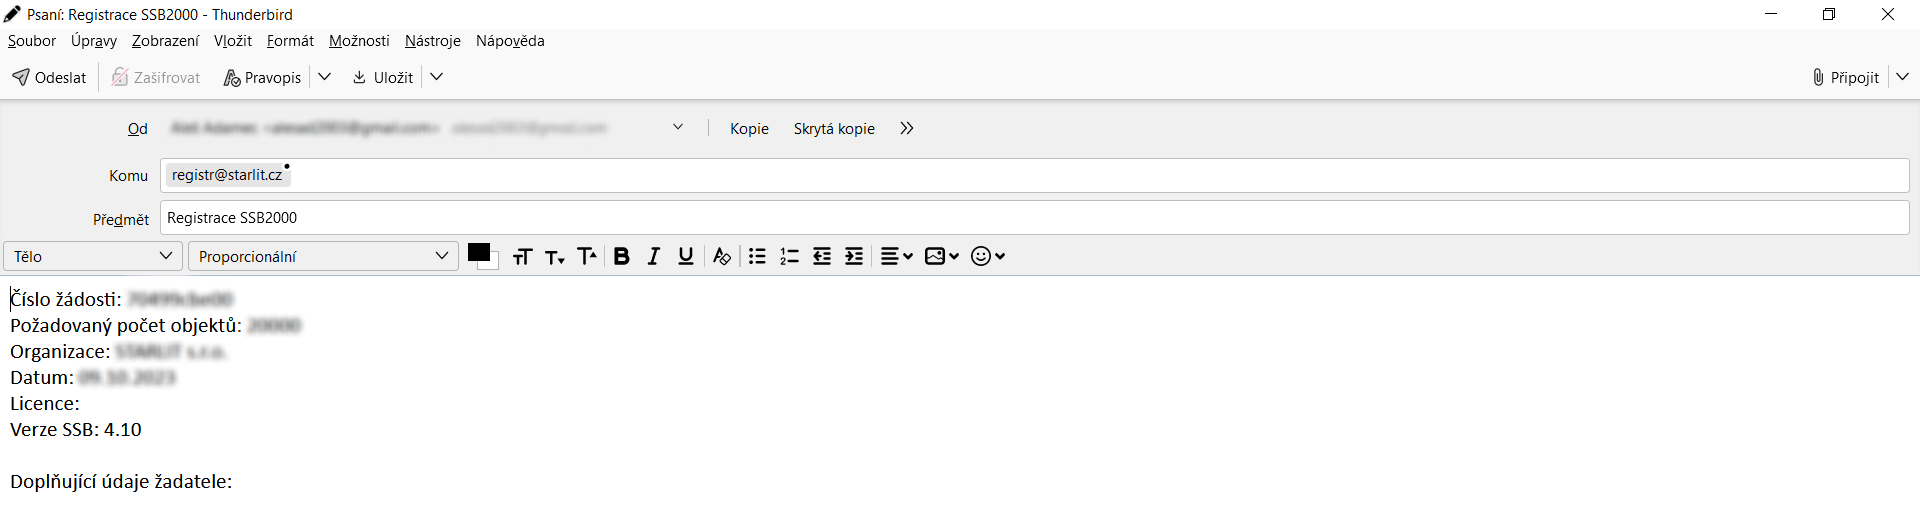Image resolution: width=1920 pixels, height=508 pixels.
Task: Toggle underline text formatting
Action: (x=685, y=257)
